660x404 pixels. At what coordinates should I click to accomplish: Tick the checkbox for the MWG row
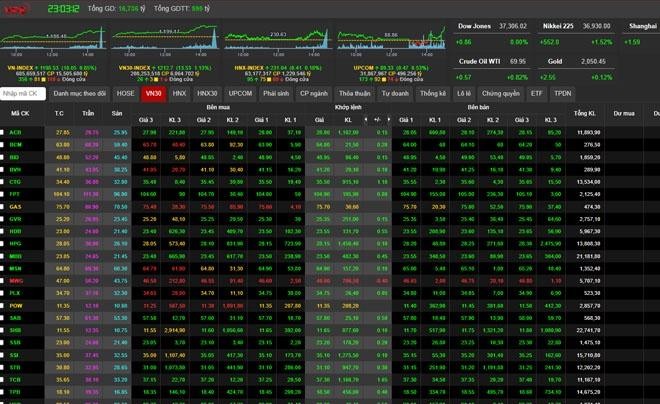tap(2, 281)
